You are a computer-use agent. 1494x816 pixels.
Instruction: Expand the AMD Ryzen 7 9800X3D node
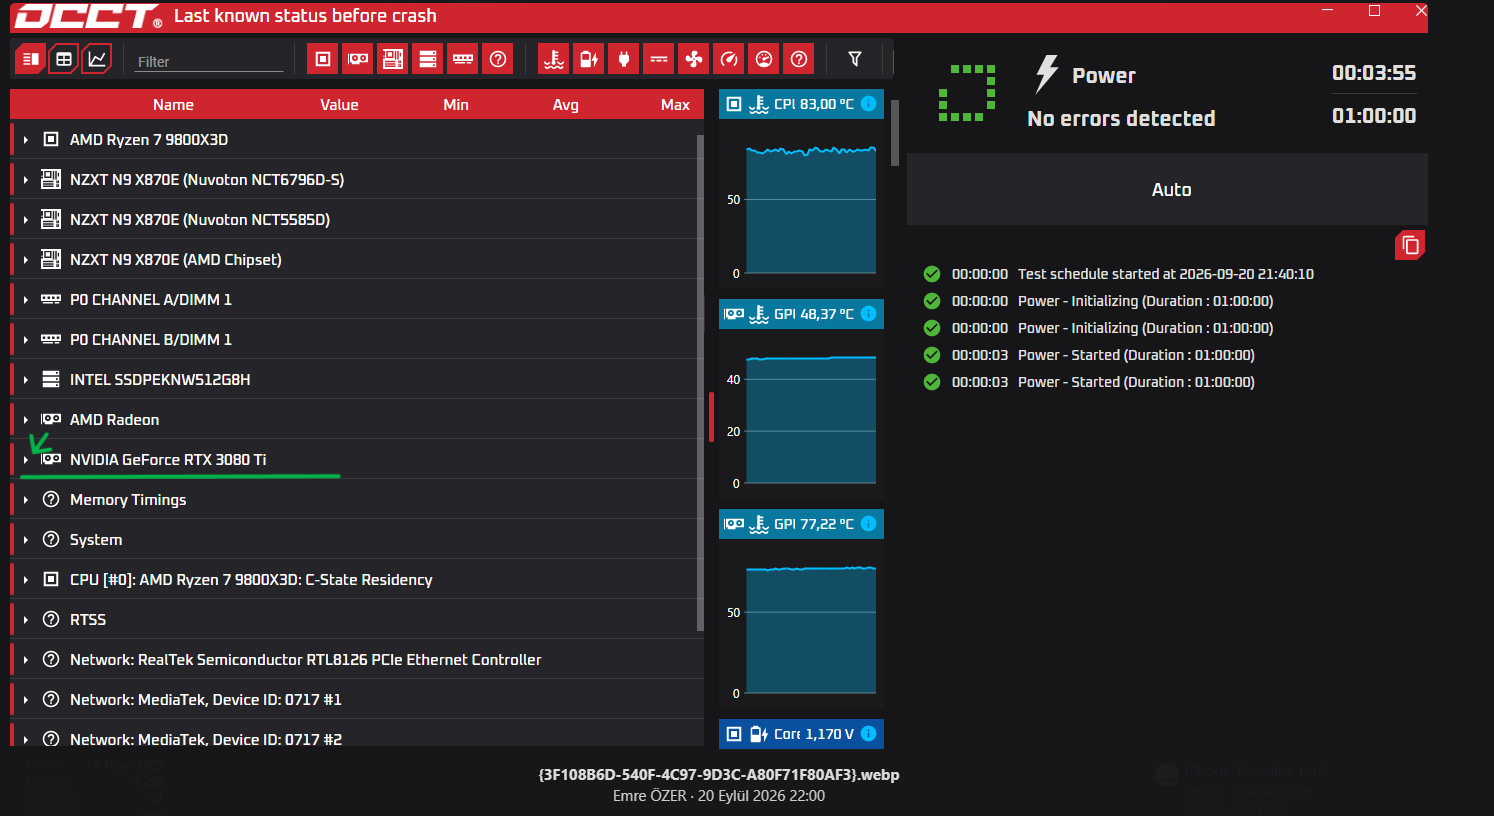(25, 140)
